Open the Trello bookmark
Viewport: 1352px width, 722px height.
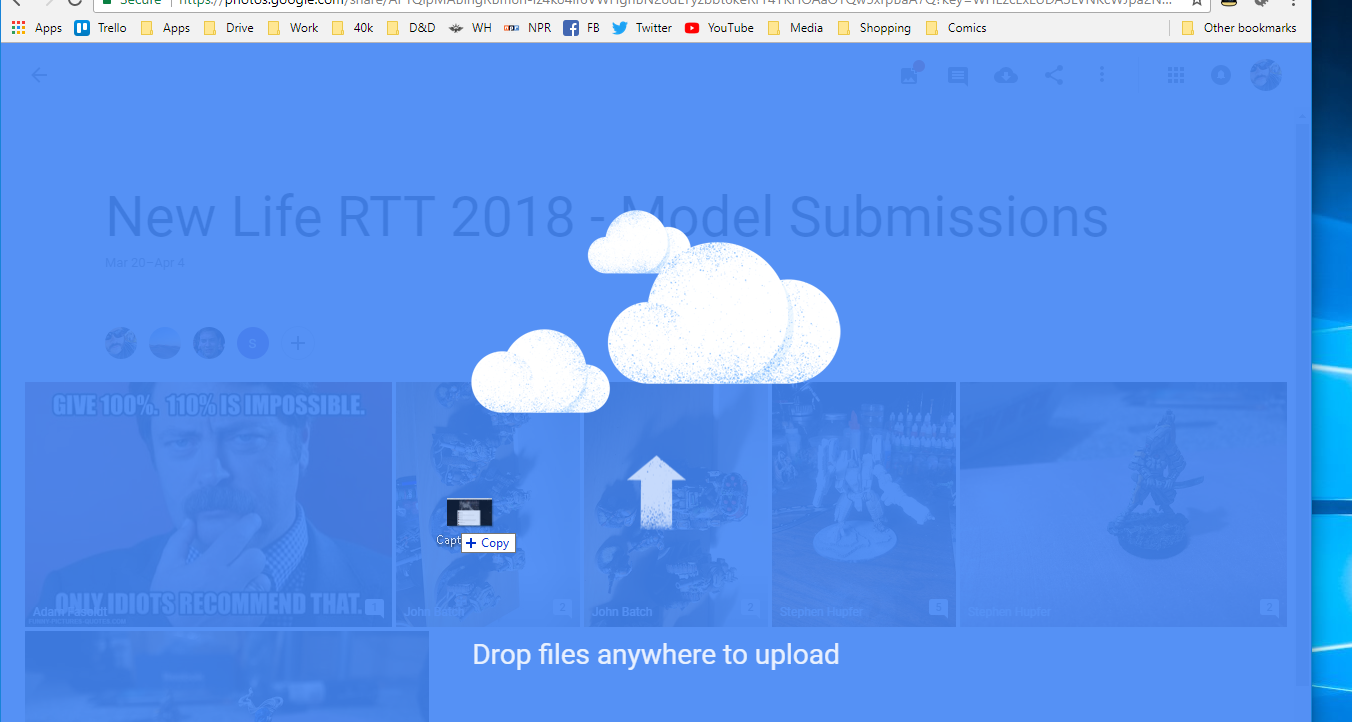coord(101,28)
